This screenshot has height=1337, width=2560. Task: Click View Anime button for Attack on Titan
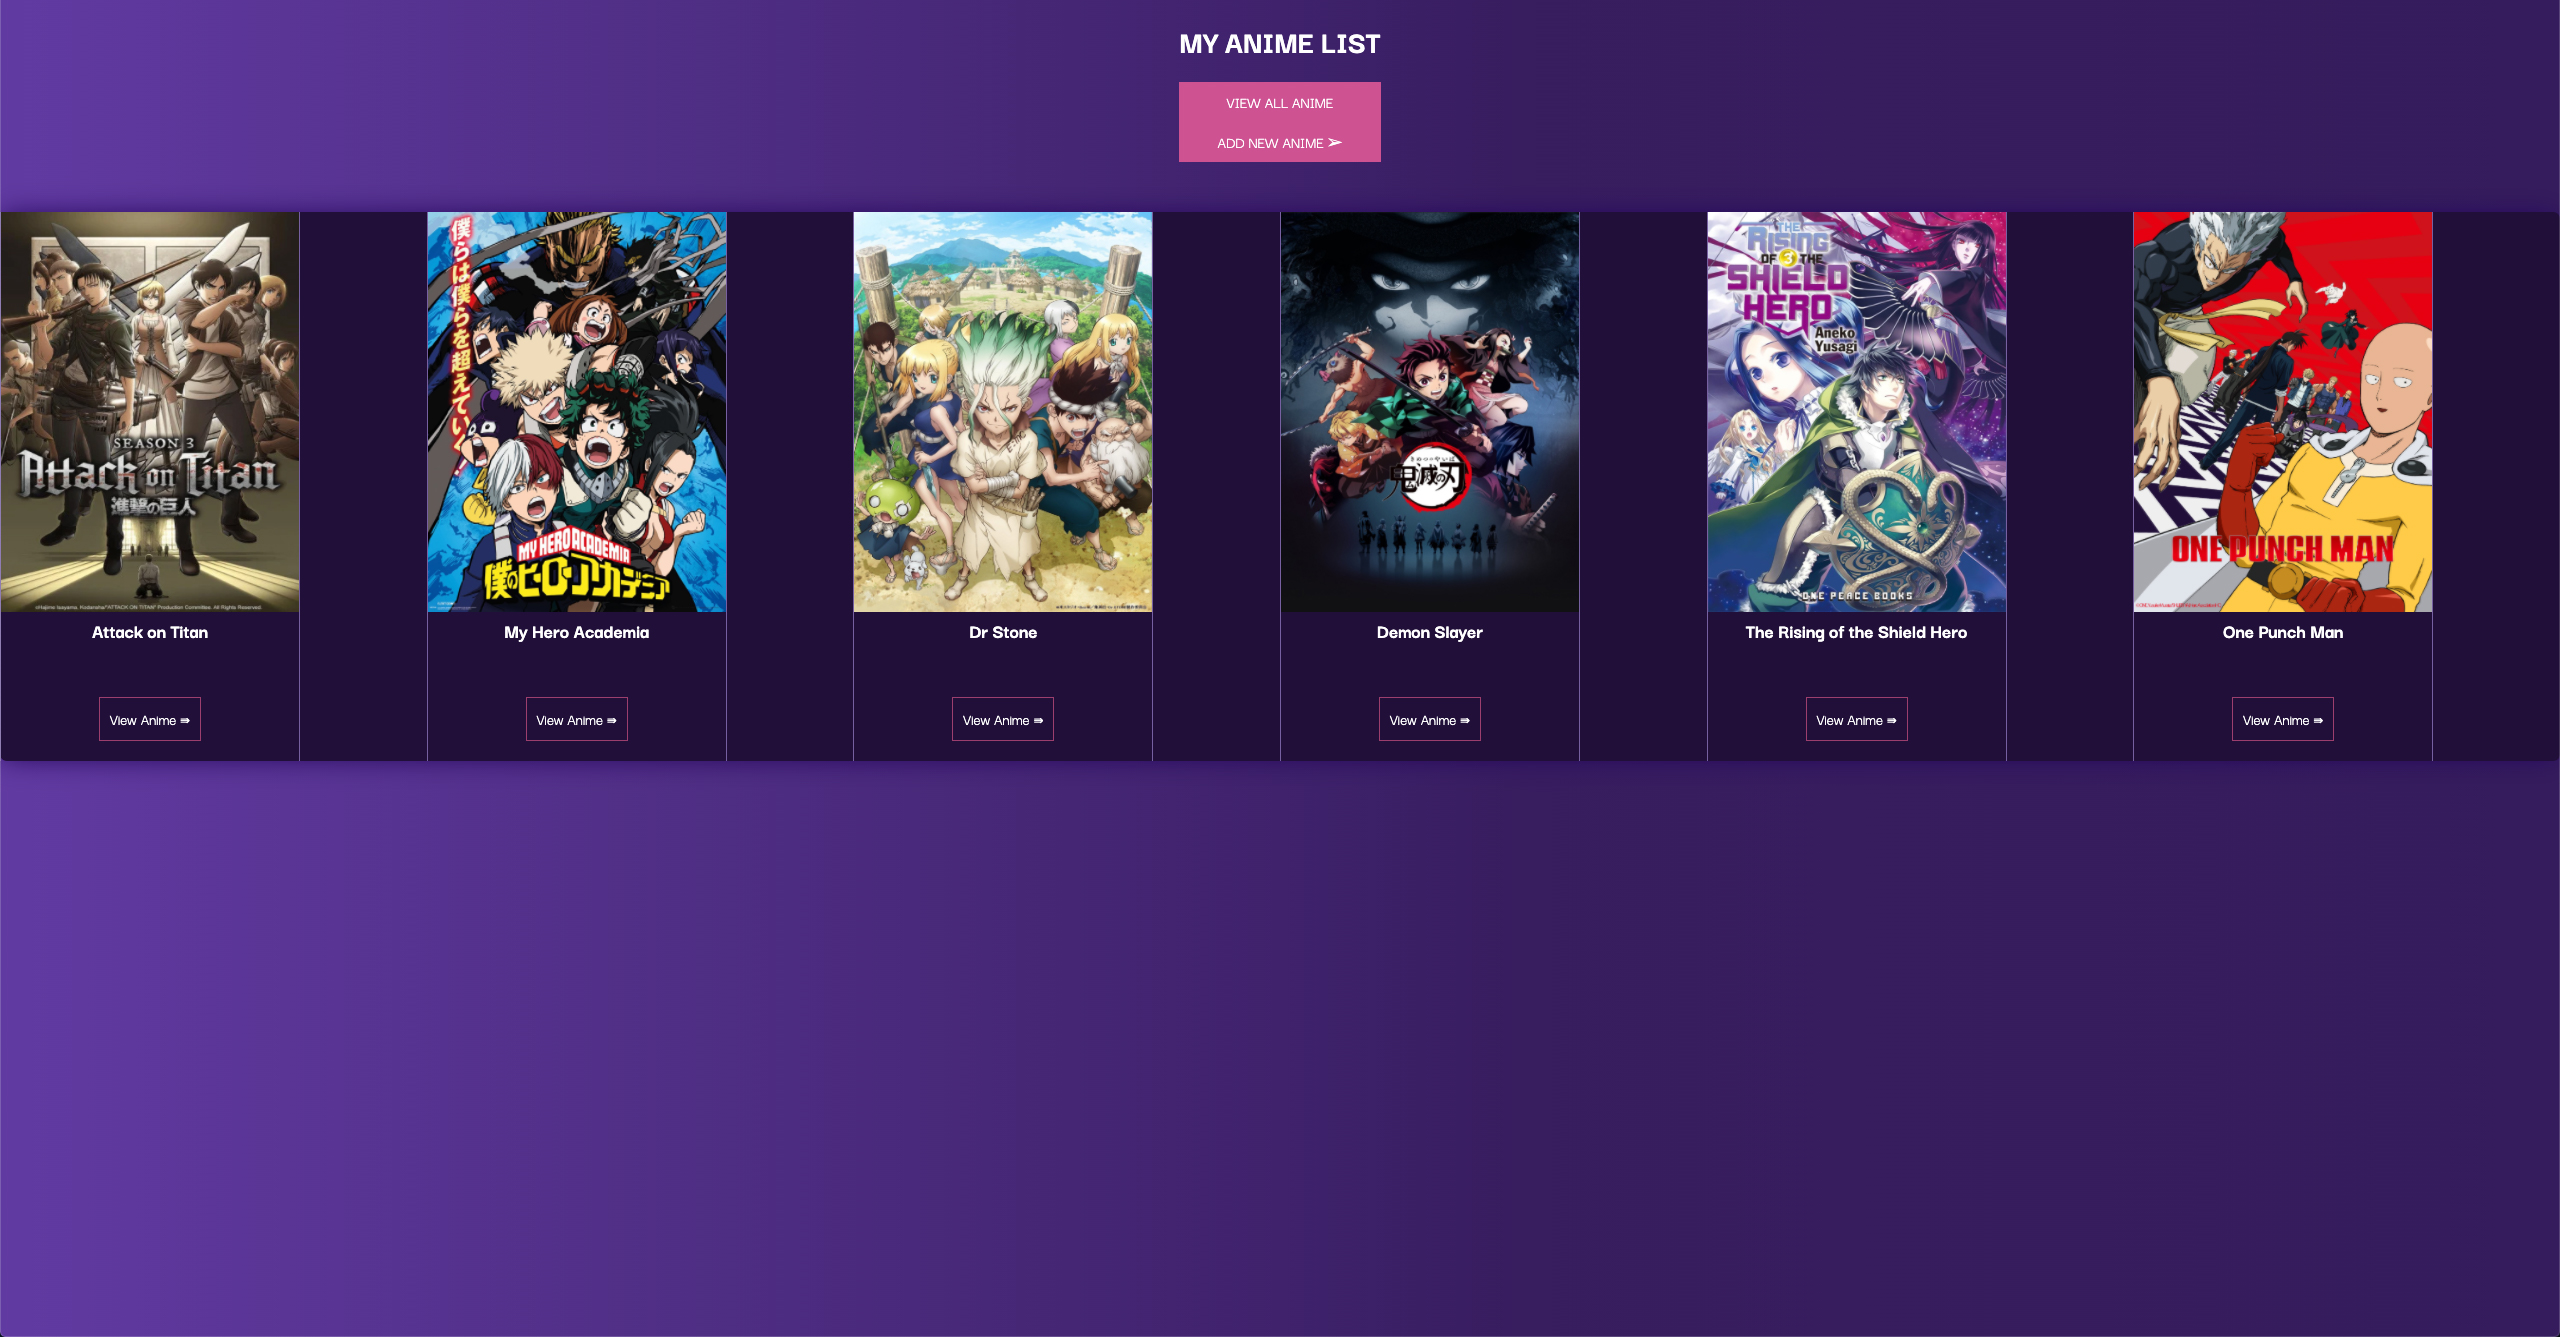pyautogui.click(x=150, y=719)
